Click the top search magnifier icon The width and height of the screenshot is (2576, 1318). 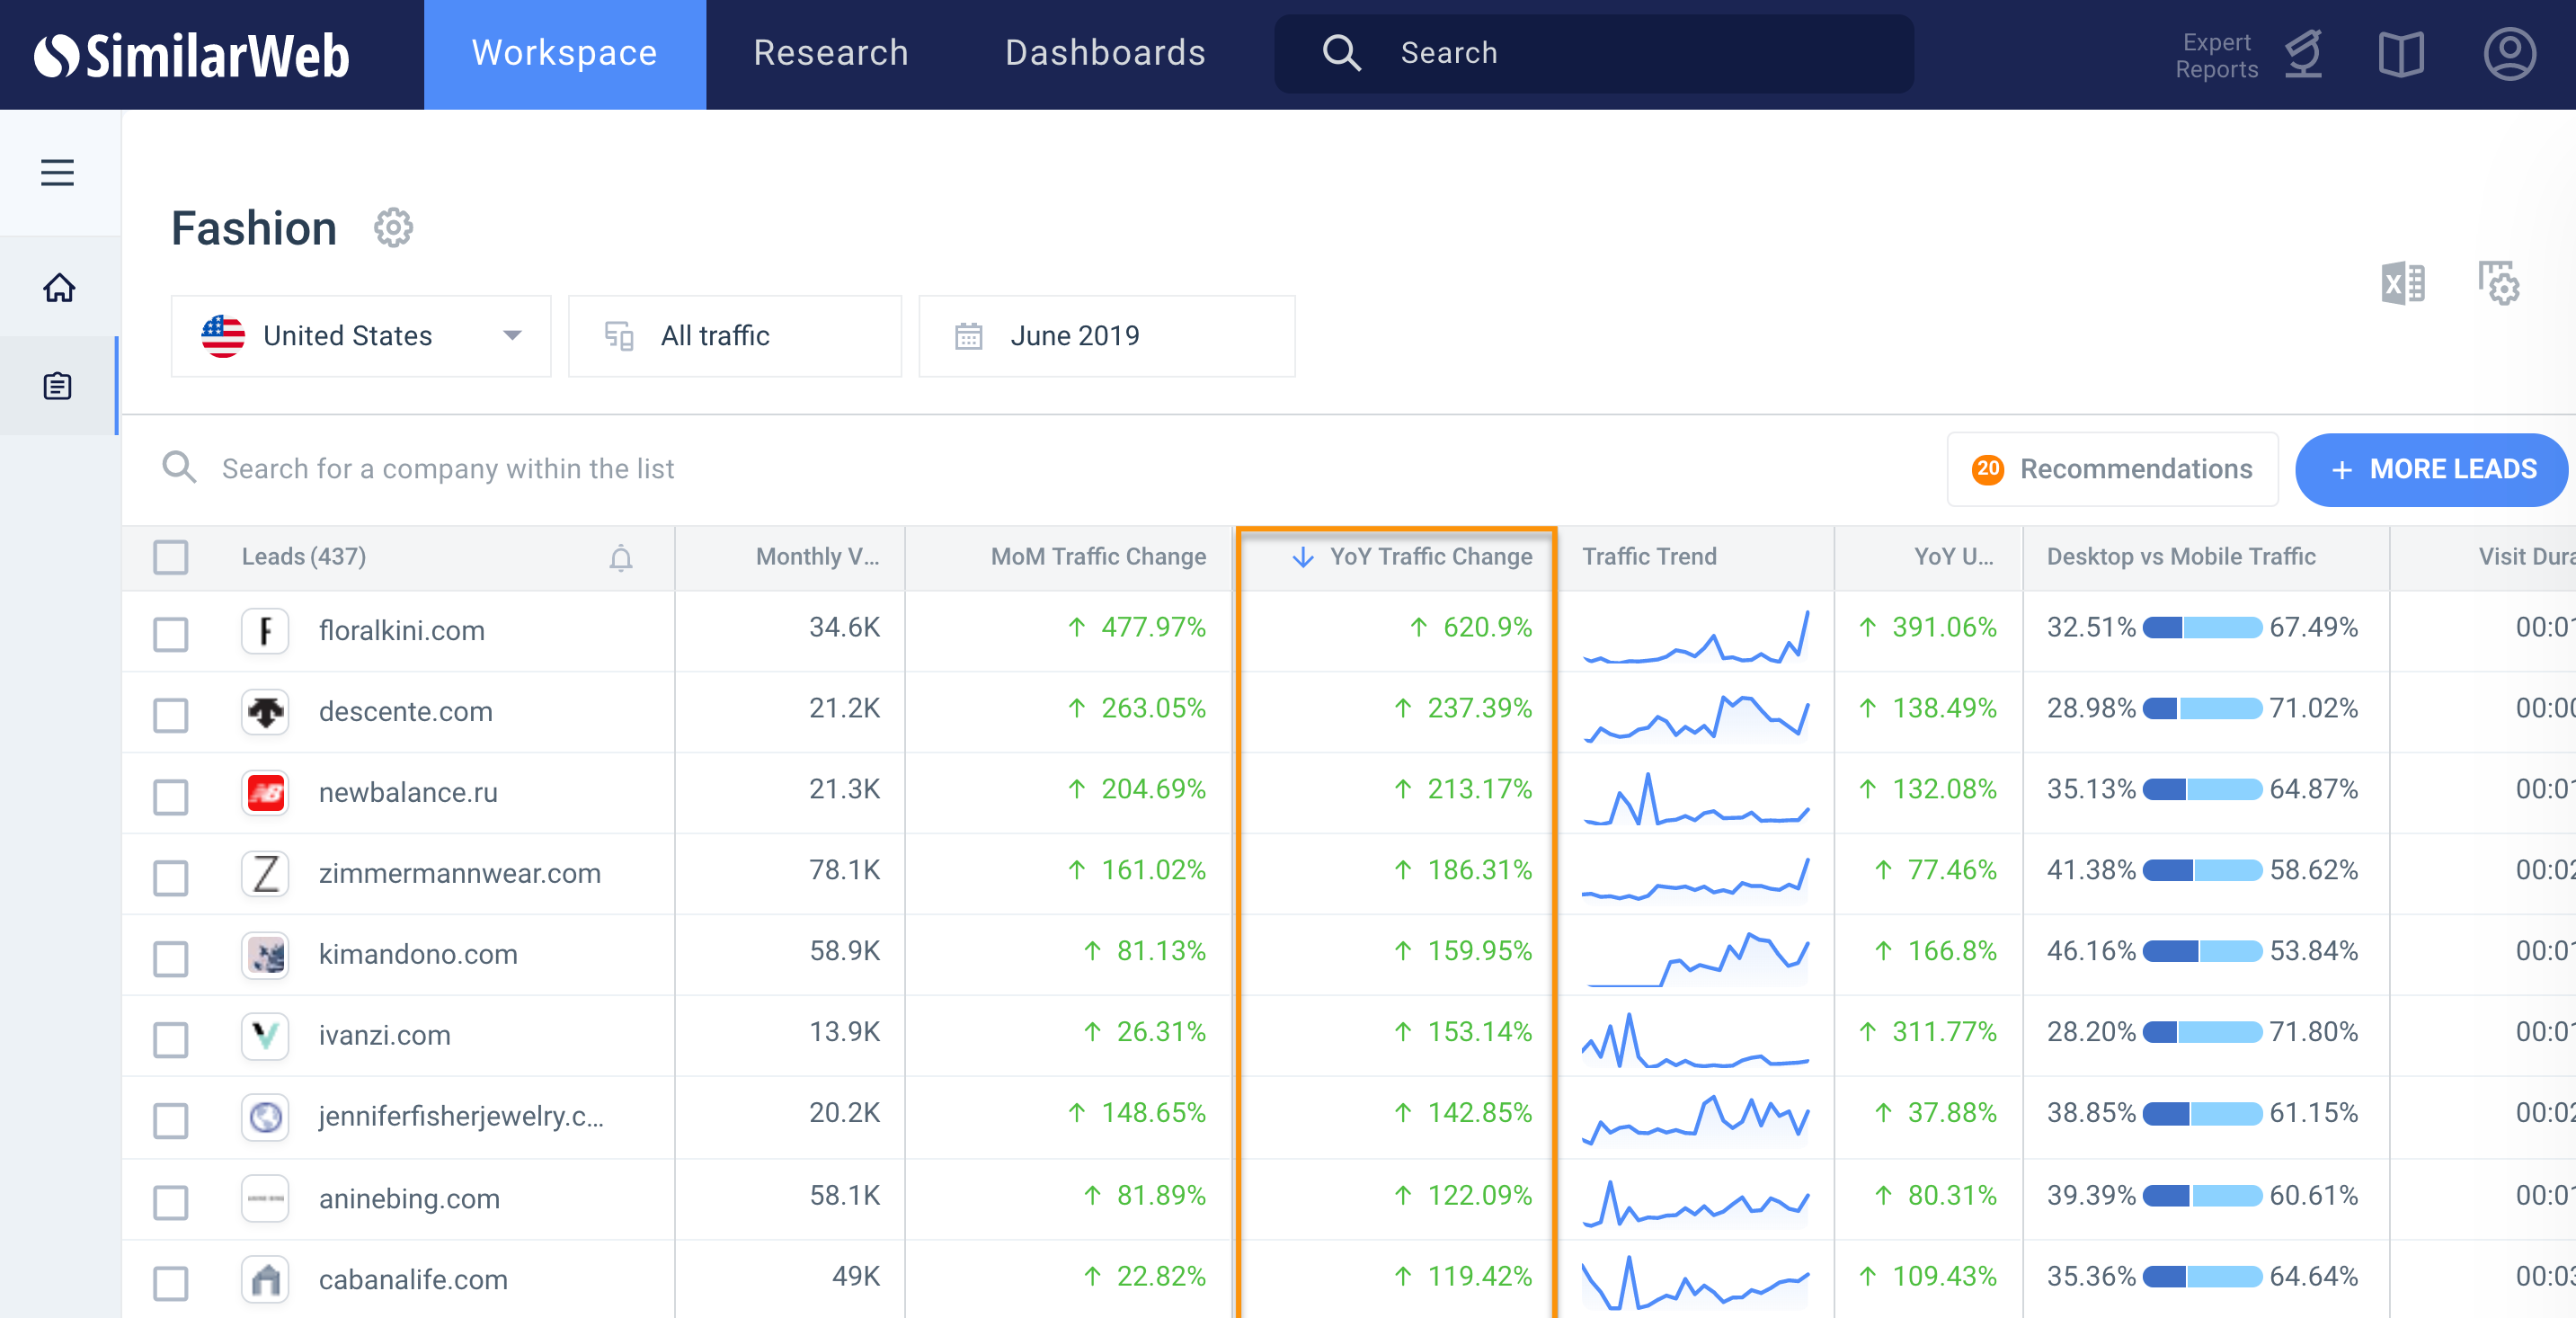1341,53
